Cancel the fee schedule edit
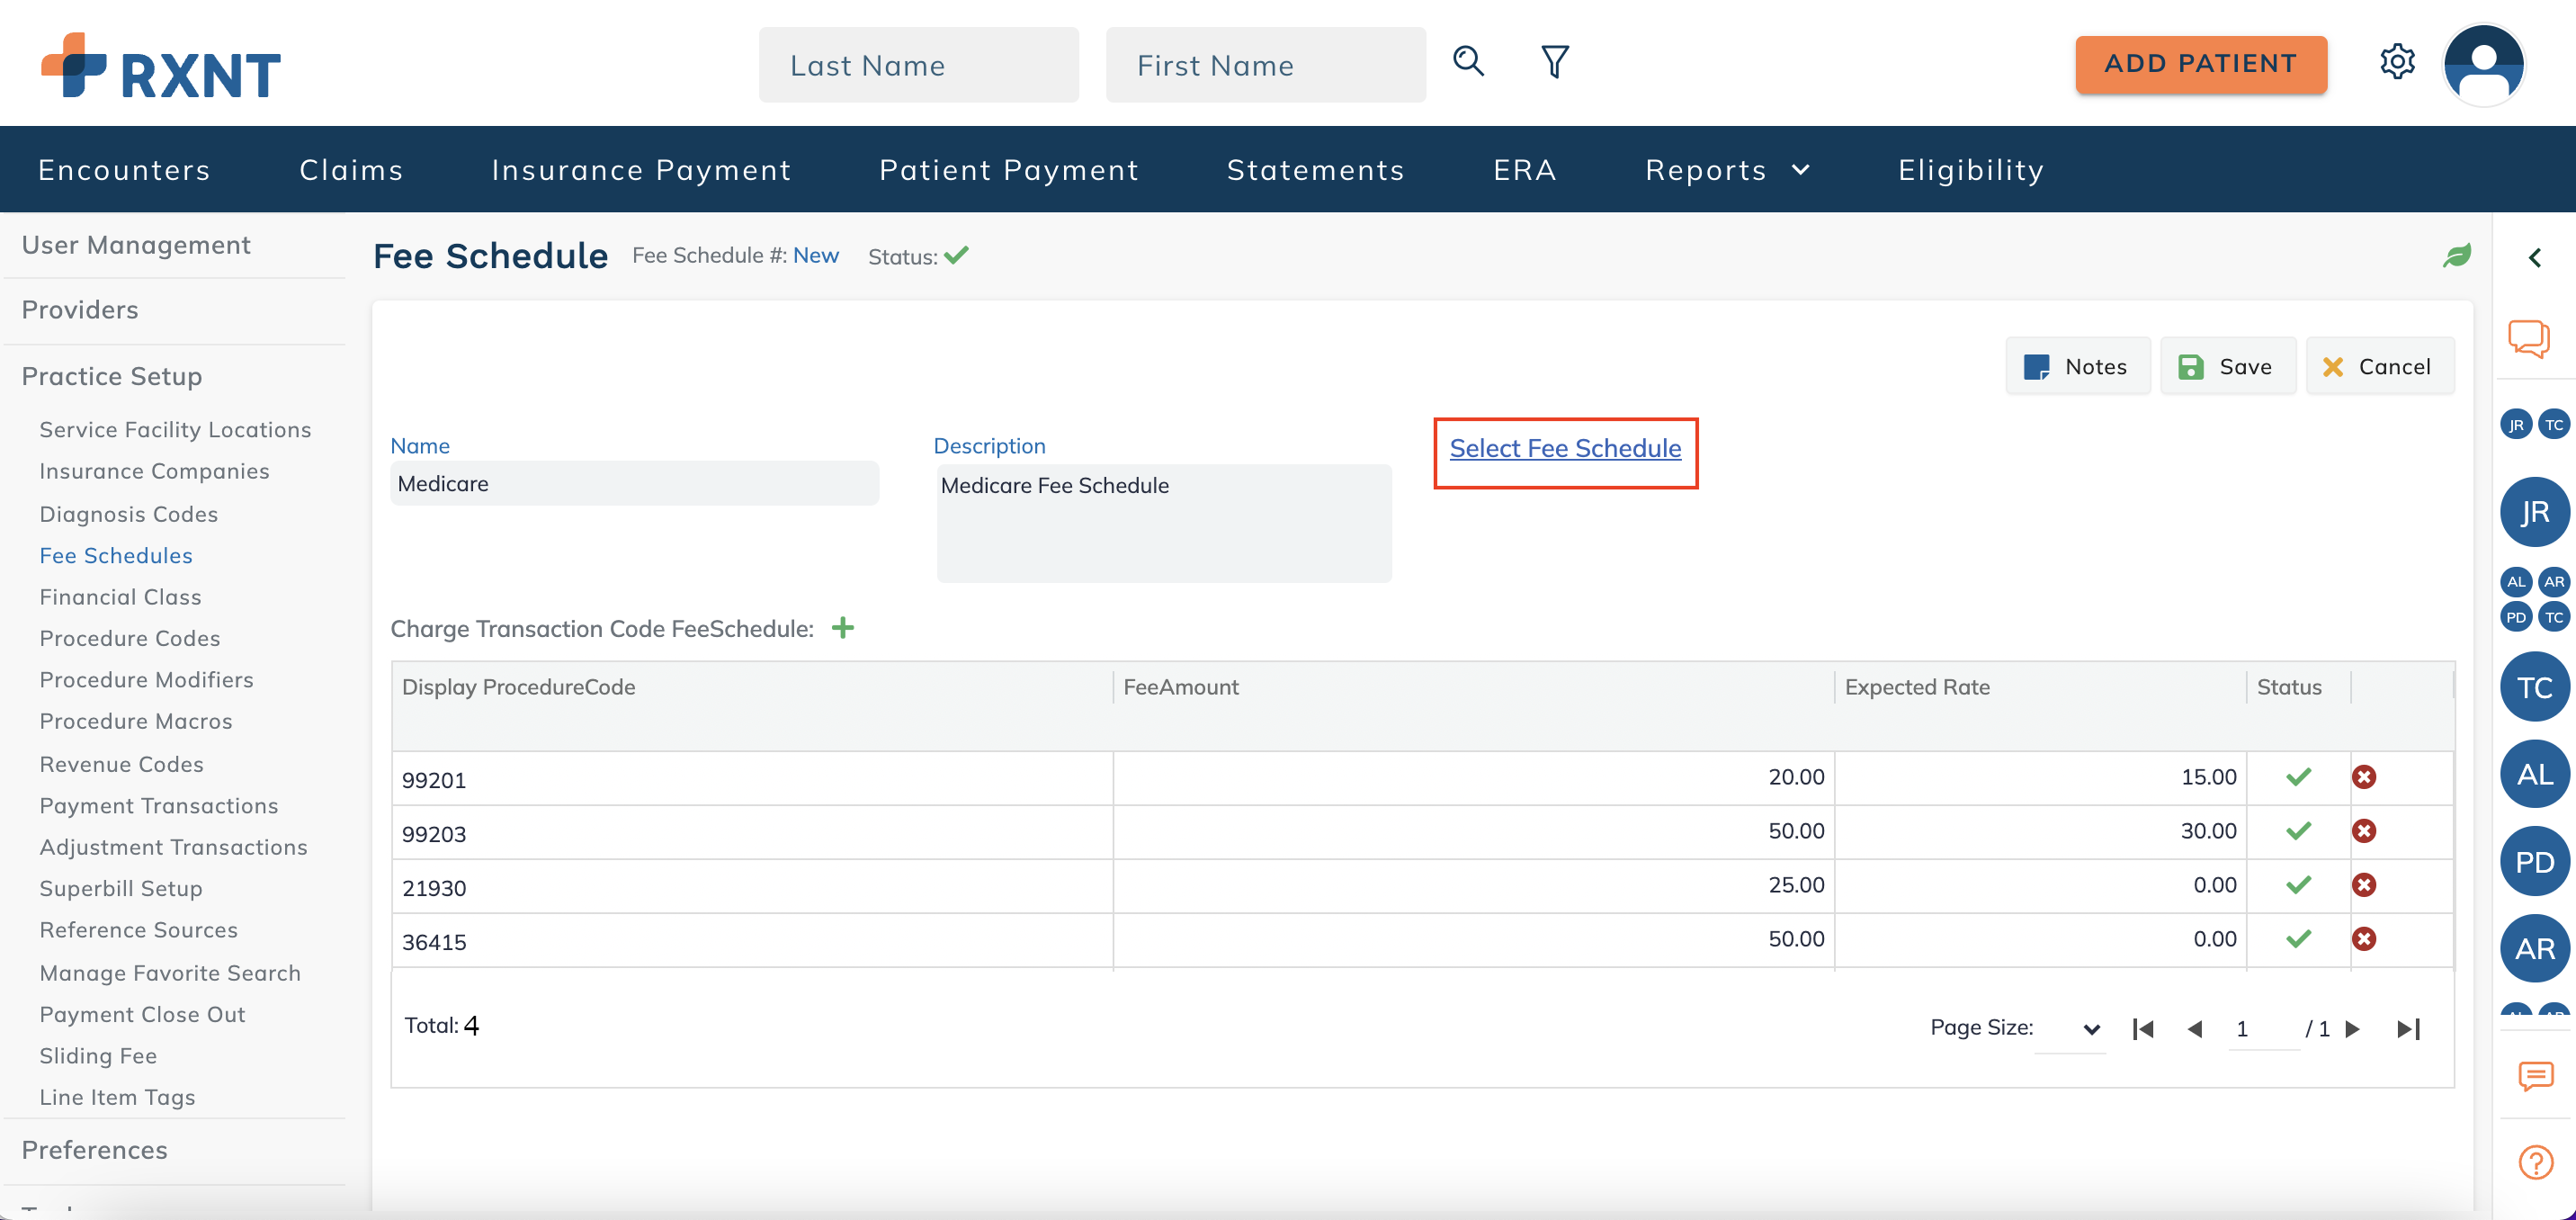2576x1220 pixels. pyautogui.click(x=2379, y=367)
